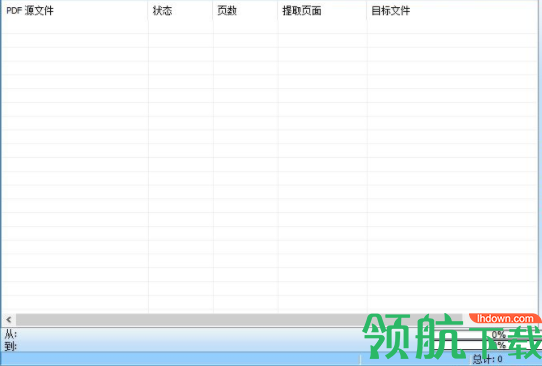This screenshot has height=366, width=542.
Task: Click the horizontal scrollbar left arrow
Action: tap(9, 320)
